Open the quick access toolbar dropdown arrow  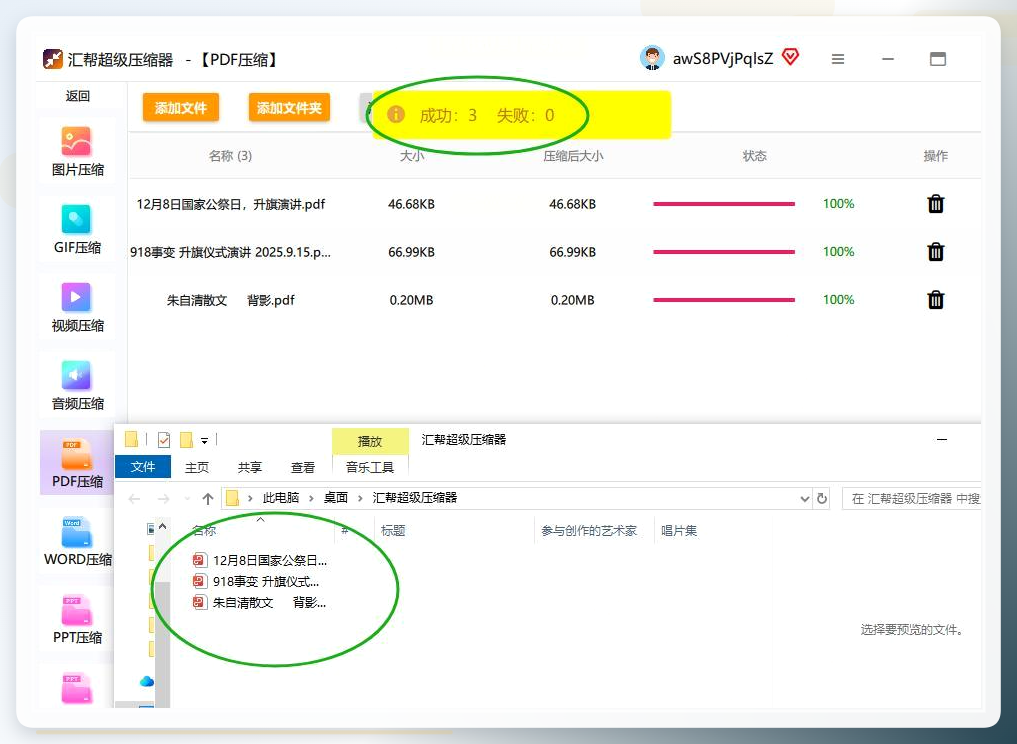pos(204,440)
